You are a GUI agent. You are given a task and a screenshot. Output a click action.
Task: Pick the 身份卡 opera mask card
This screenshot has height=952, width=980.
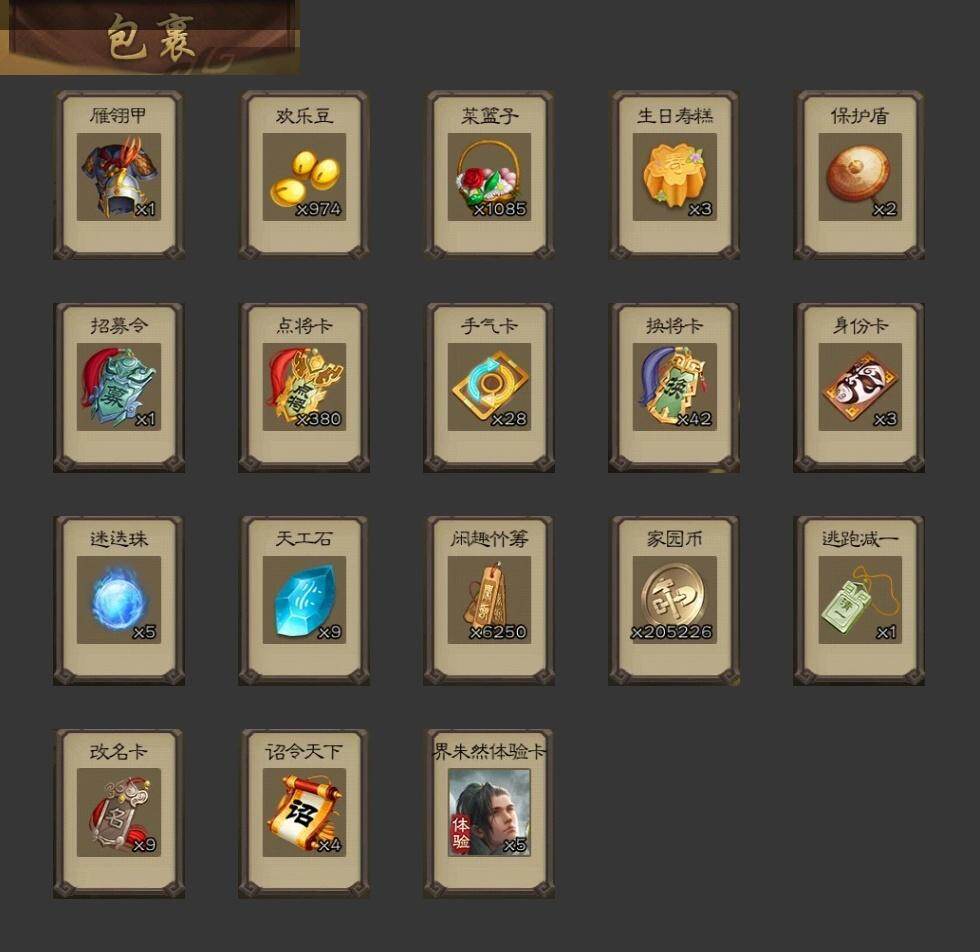(860, 387)
